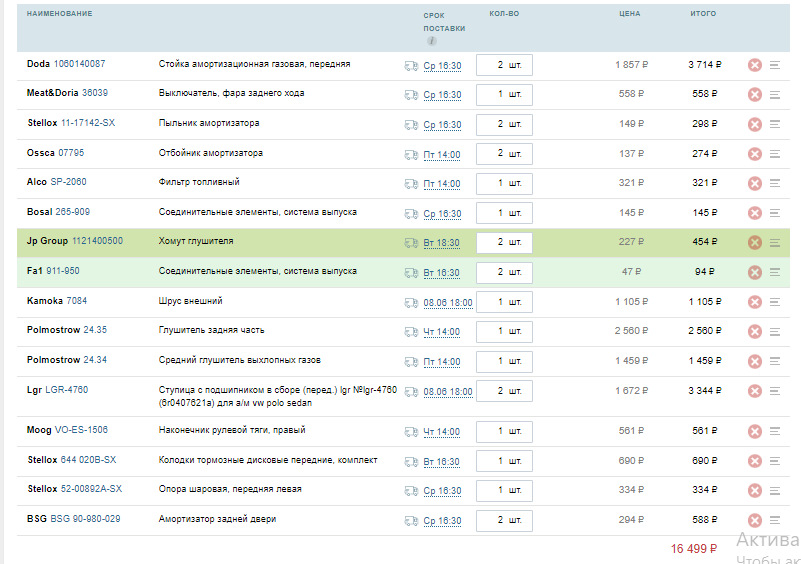The height and width of the screenshot is (564, 801).
Task: Click the Итого column header
Action: pyautogui.click(x=703, y=14)
